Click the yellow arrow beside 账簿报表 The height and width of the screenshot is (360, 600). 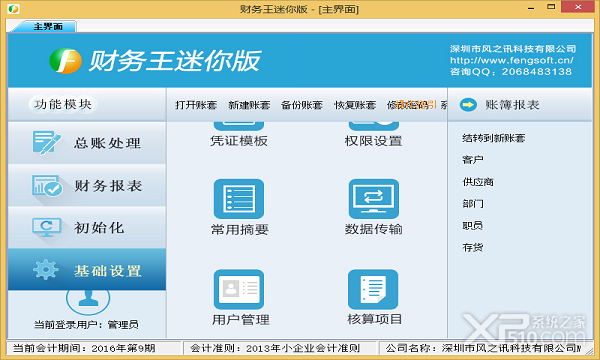pos(468,105)
